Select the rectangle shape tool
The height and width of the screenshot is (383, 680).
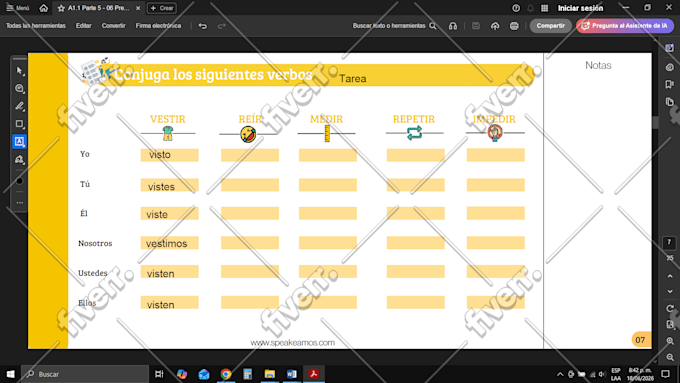(20, 124)
